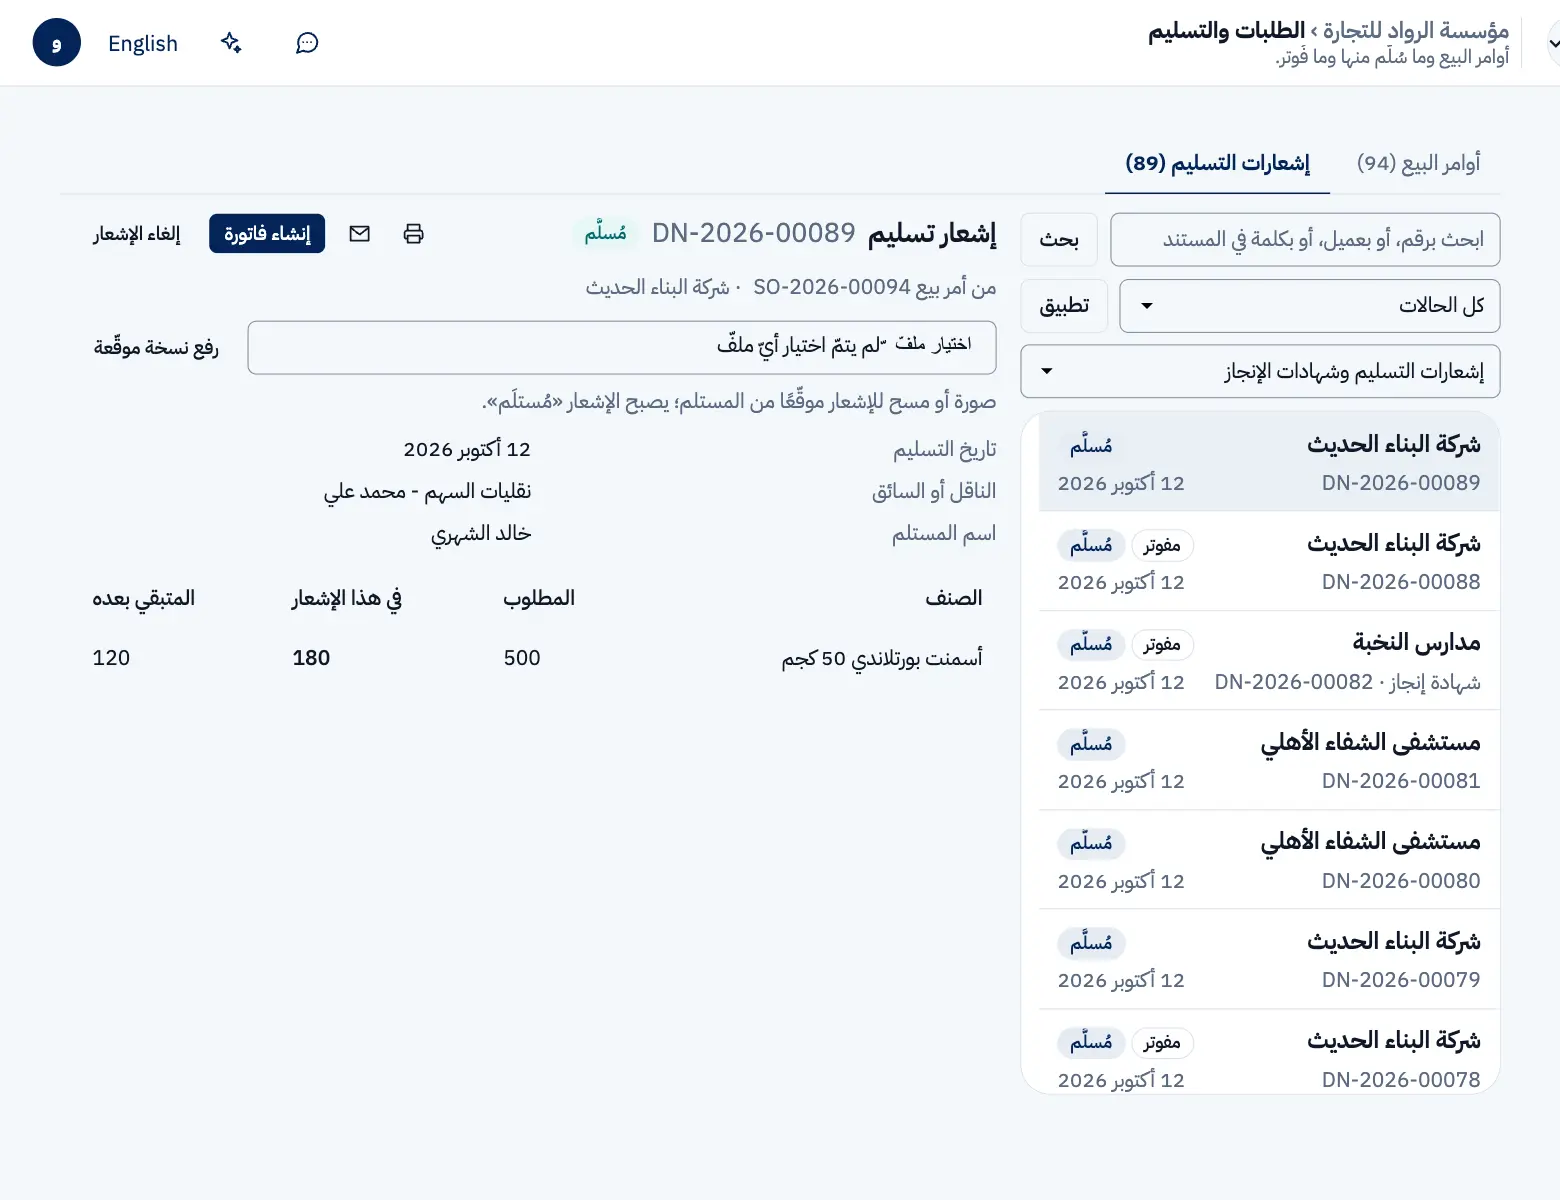Viewport: 1560px width, 1200px height.
Task: Open «إشعارات التسليم وشهادات الإنجاز» type dropdown
Action: [1260, 372]
